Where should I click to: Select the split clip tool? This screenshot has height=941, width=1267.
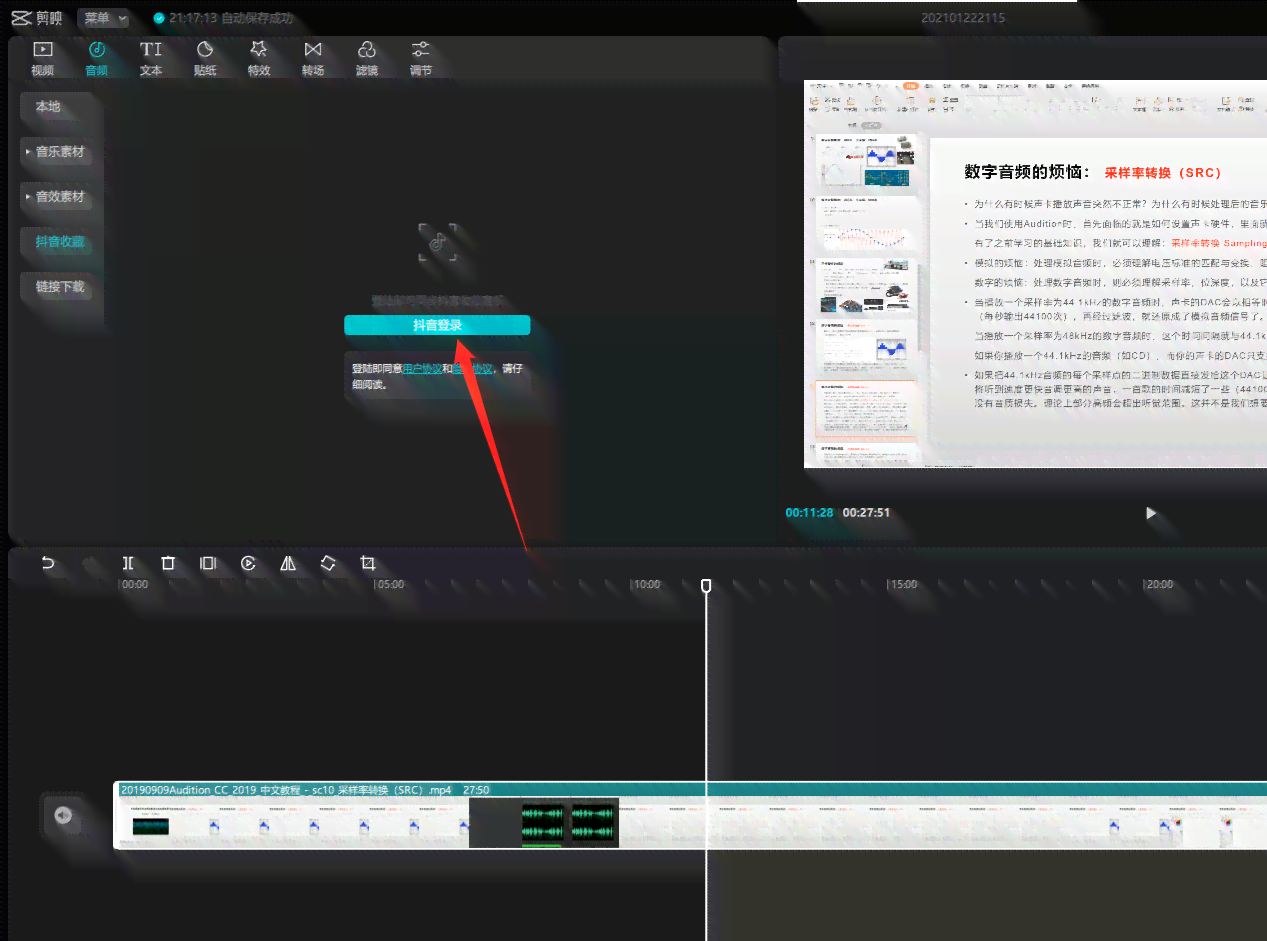tap(128, 564)
